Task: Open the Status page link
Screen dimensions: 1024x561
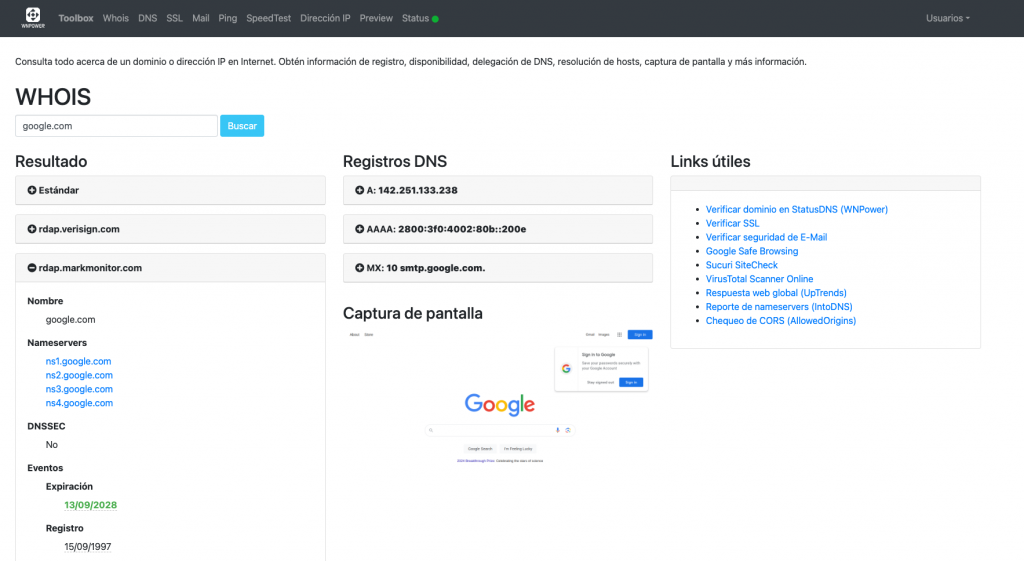Action: pos(415,18)
